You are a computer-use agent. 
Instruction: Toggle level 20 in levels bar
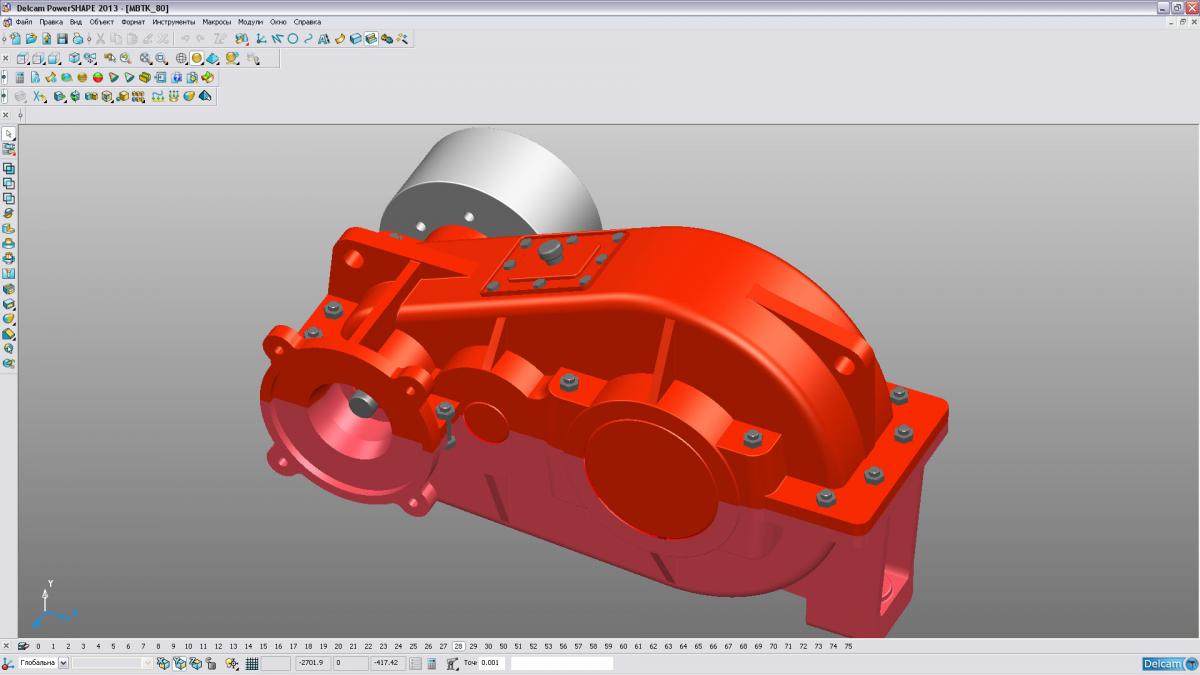click(x=338, y=646)
